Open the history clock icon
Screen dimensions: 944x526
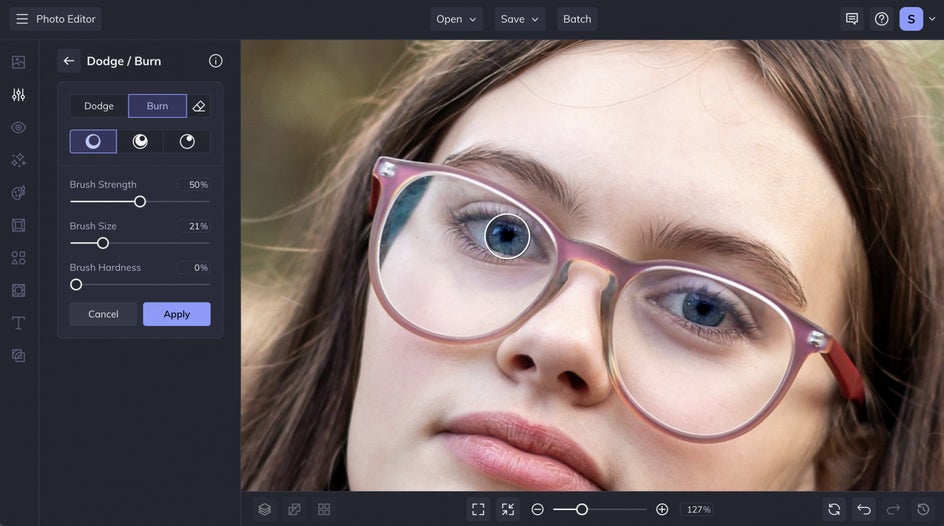pyautogui.click(x=923, y=510)
